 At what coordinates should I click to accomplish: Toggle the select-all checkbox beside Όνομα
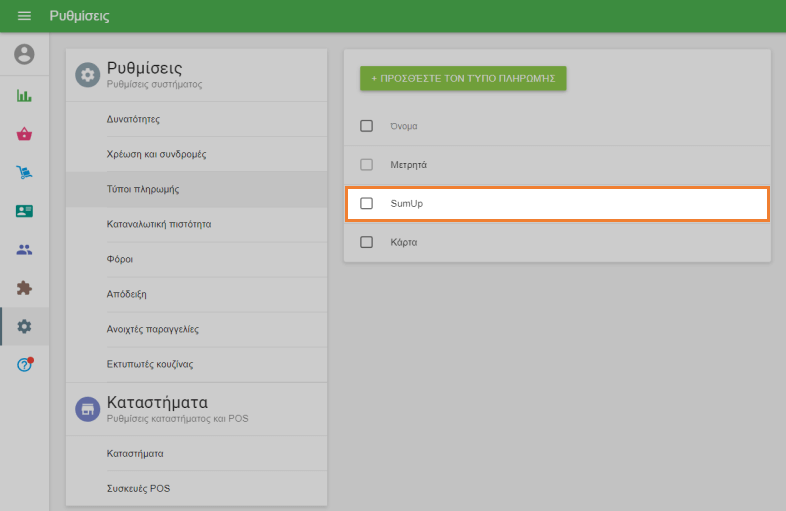pyautogui.click(x=366, y=126)
